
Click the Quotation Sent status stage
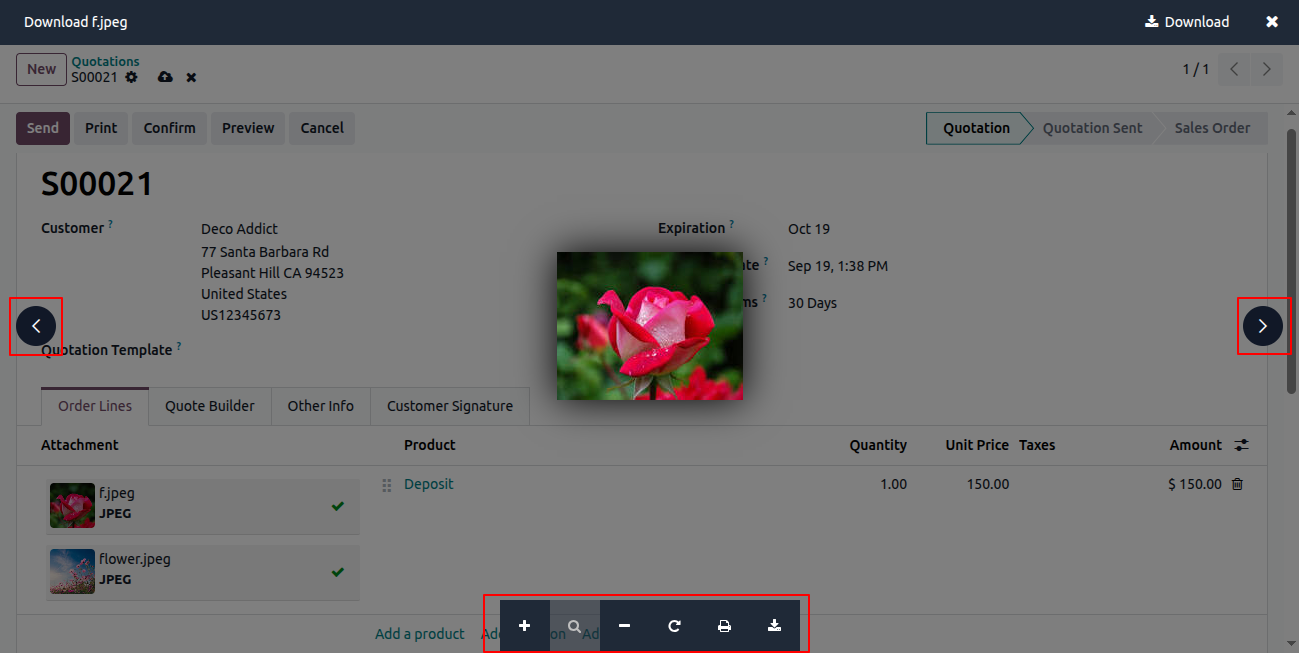1092,128
